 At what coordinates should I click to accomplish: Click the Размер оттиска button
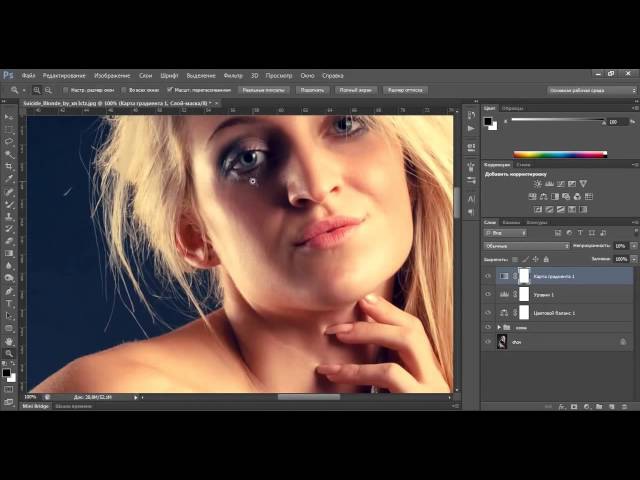point(405,90)
